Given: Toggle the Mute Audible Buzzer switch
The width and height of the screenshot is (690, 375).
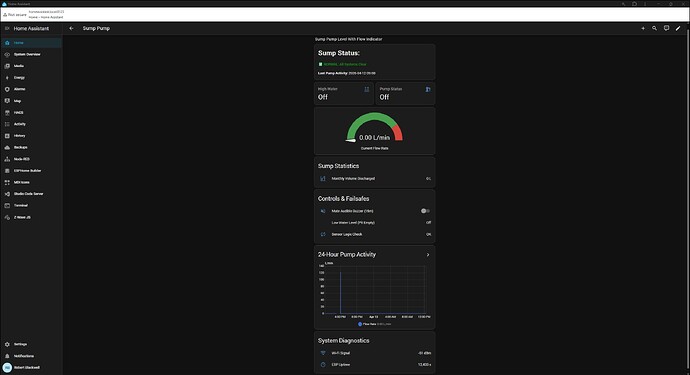Looking at the screenshot, I should point(425,211).
